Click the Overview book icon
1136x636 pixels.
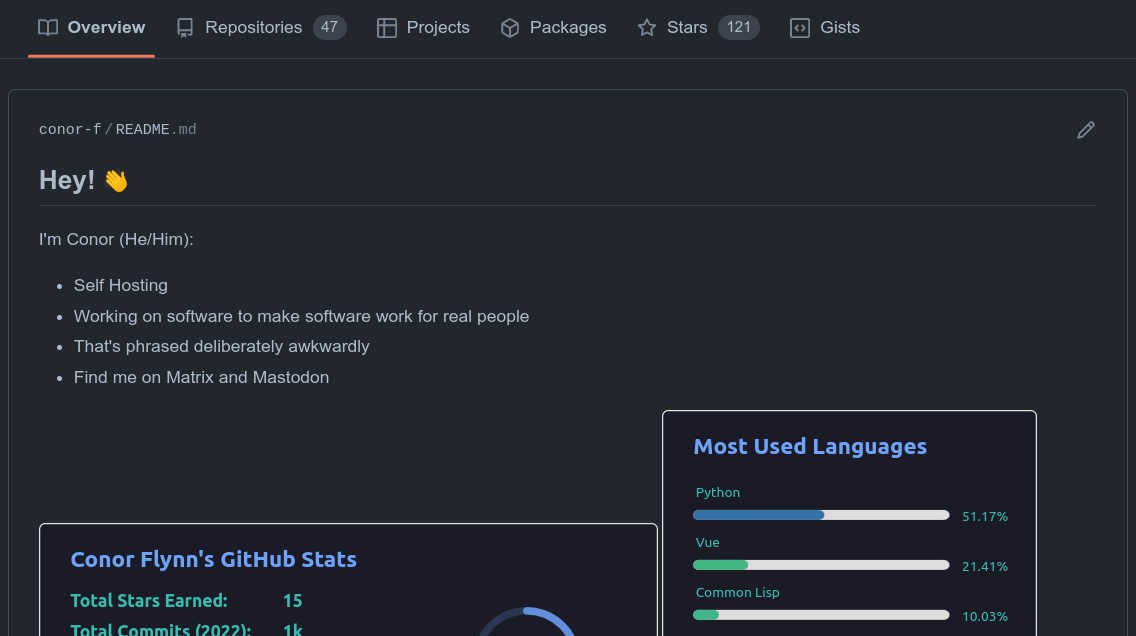48,28
